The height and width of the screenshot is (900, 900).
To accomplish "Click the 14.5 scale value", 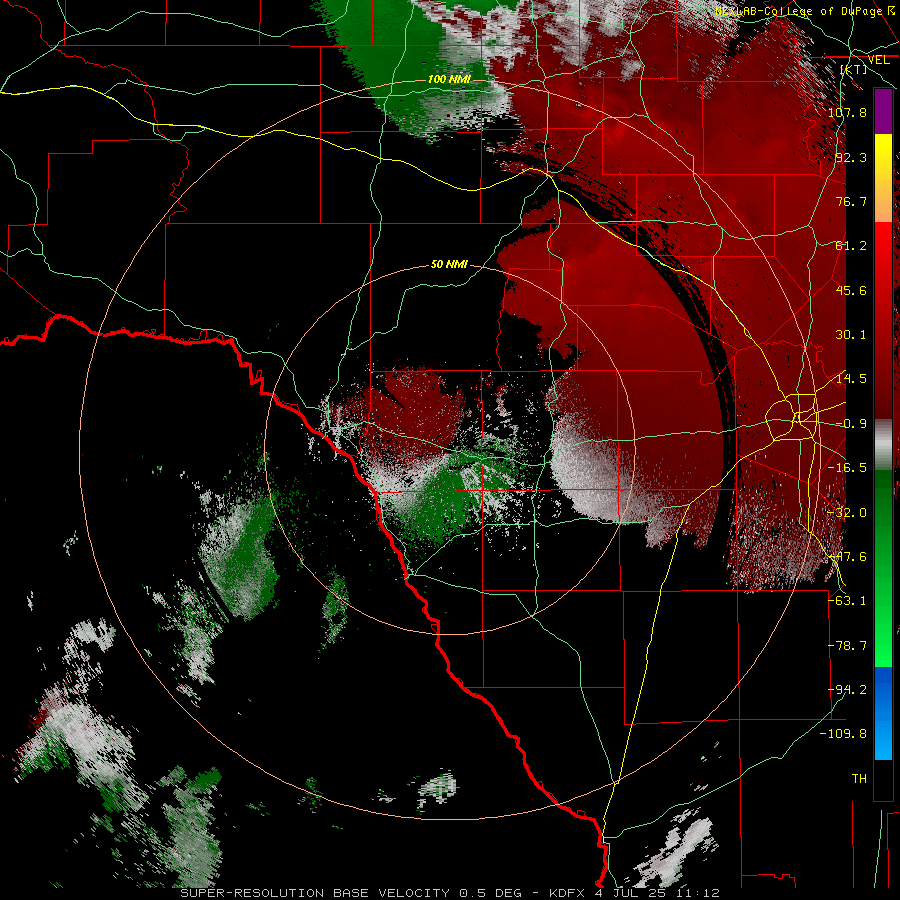I will pos(851,379).
